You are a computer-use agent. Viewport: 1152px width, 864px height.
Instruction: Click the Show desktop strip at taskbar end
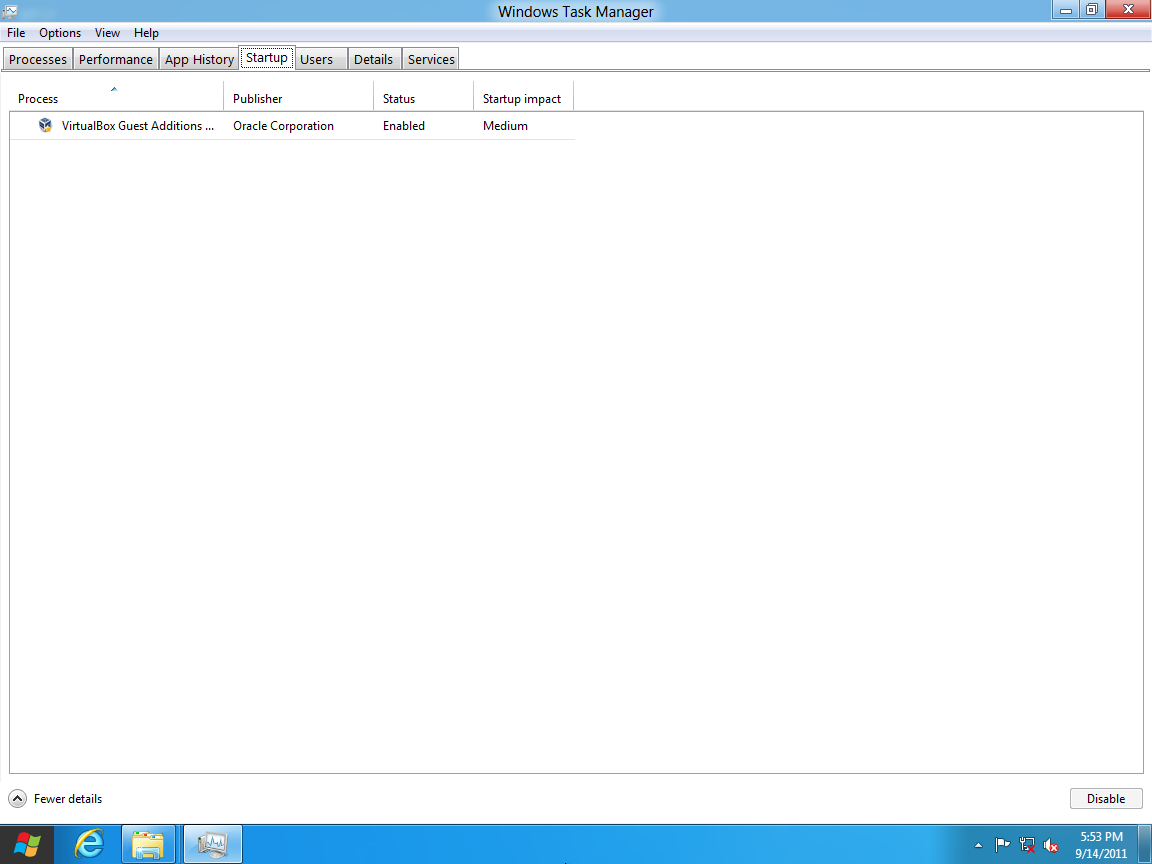click(x=1145, y=845)
